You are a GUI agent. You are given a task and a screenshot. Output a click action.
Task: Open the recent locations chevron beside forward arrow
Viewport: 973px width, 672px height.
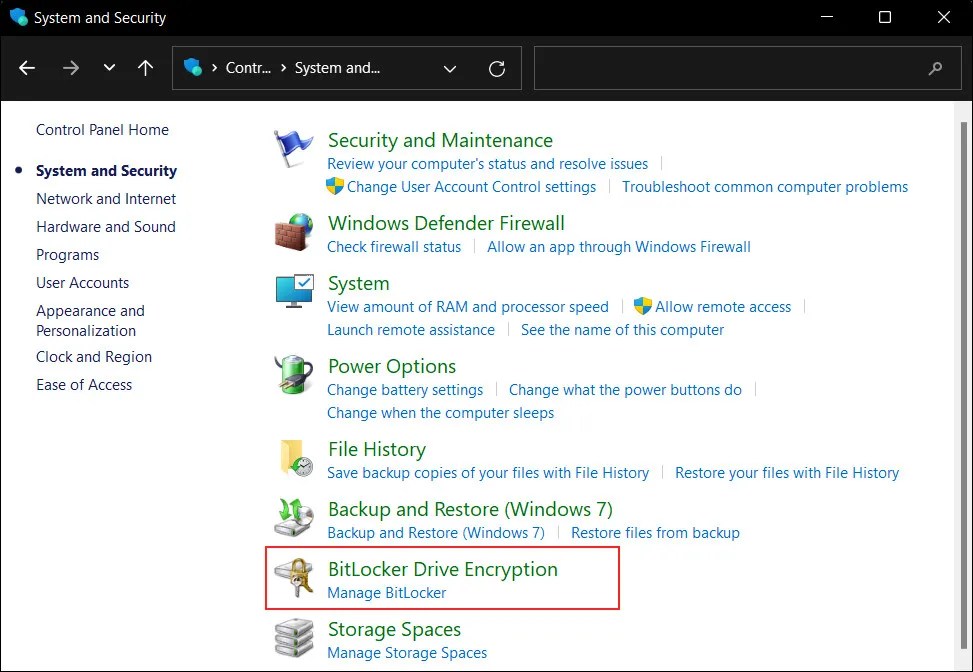(x=108, y=68)
